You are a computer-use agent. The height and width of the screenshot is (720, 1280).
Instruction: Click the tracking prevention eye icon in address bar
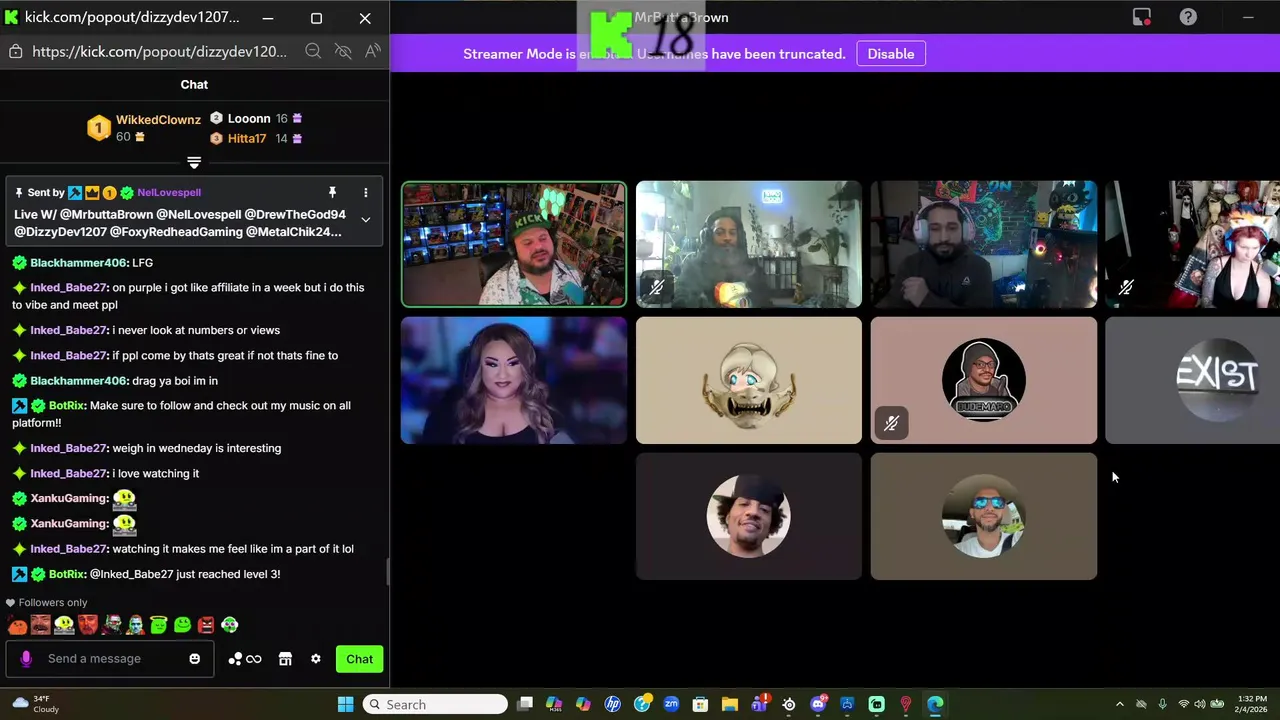click(x=343, y=51)
